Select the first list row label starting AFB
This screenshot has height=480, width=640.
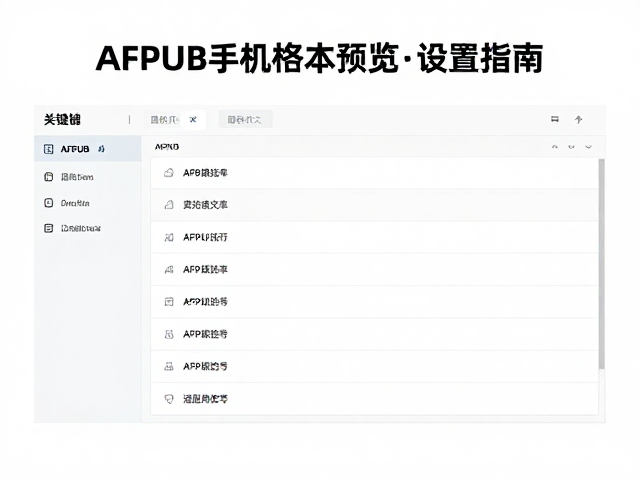pos(205,173)
